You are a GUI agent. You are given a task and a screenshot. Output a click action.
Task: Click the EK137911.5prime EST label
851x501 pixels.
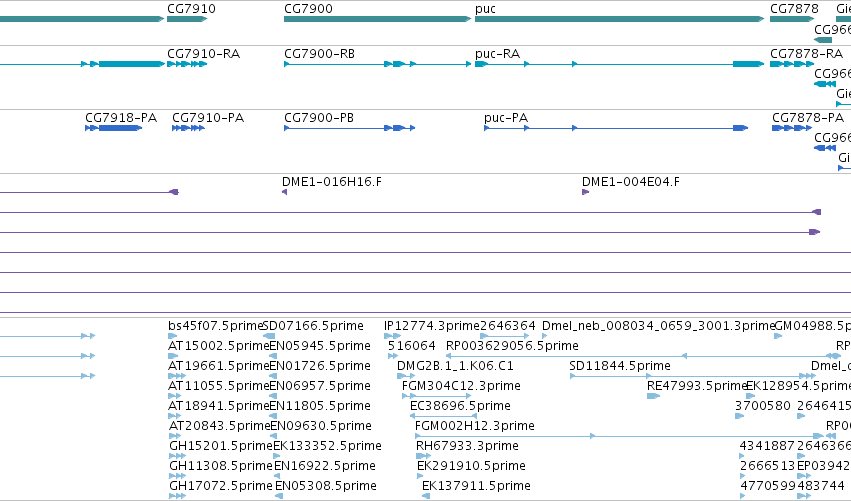tap(476, 486)
